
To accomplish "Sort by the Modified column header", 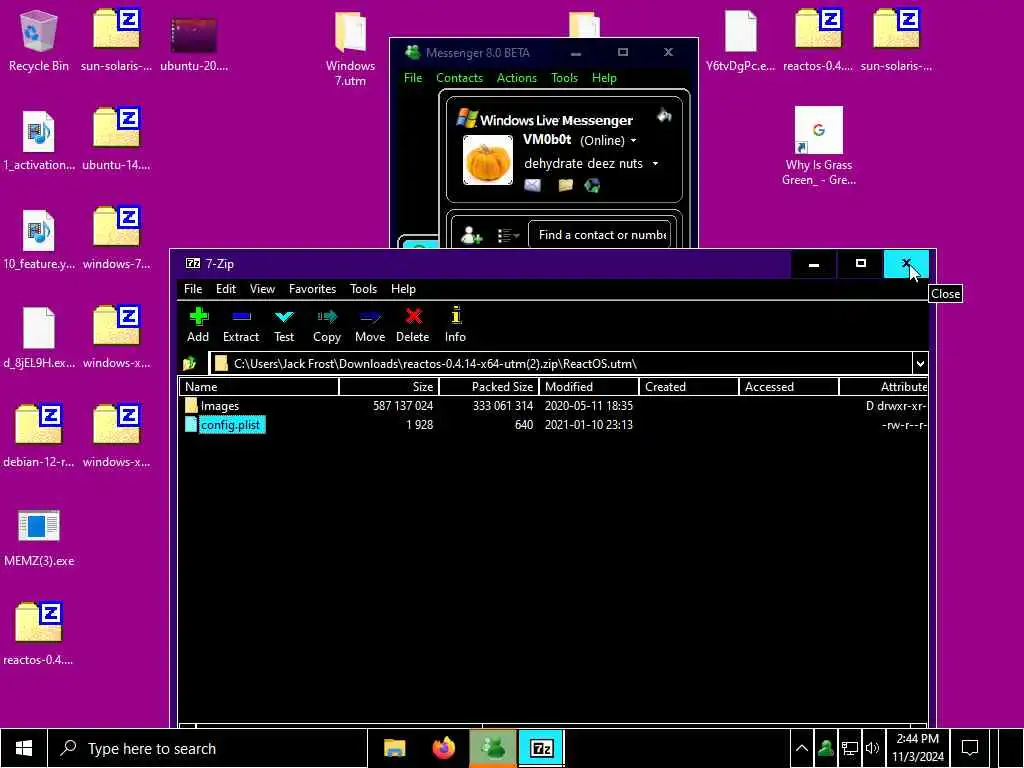I will 589,387.
